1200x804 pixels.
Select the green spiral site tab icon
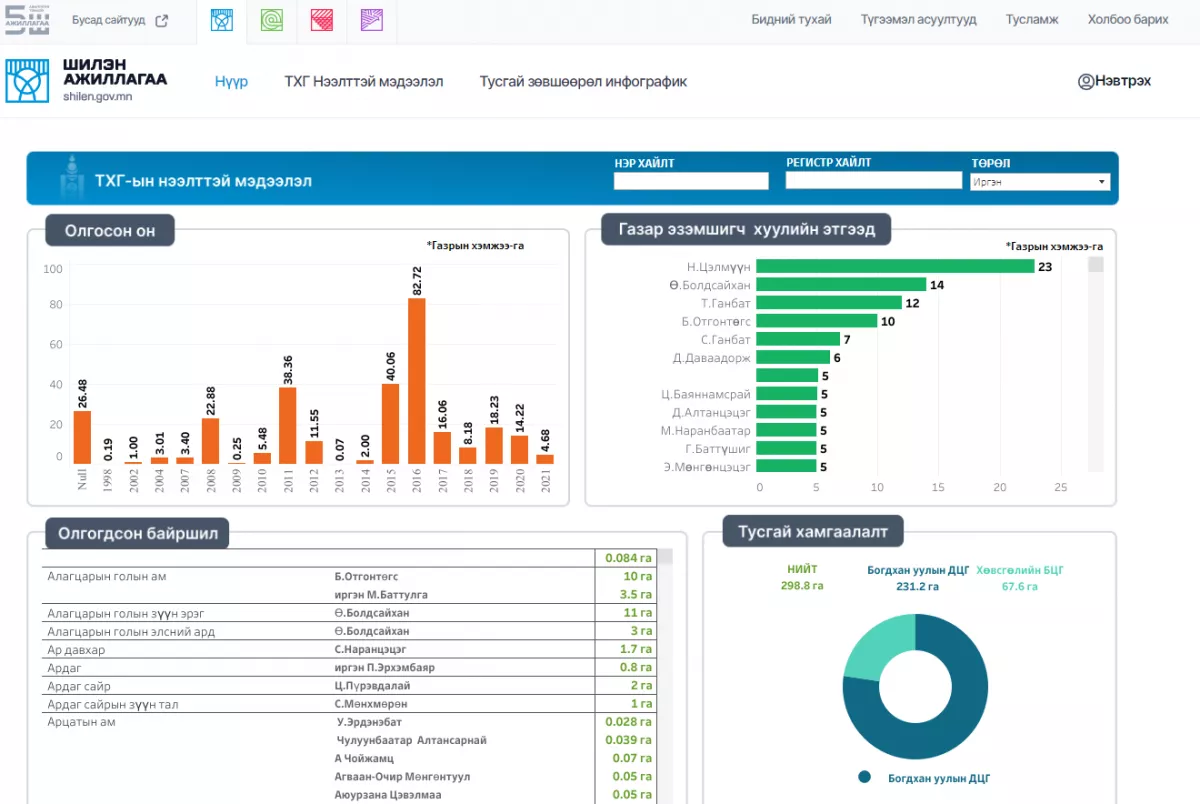[272, 20]
